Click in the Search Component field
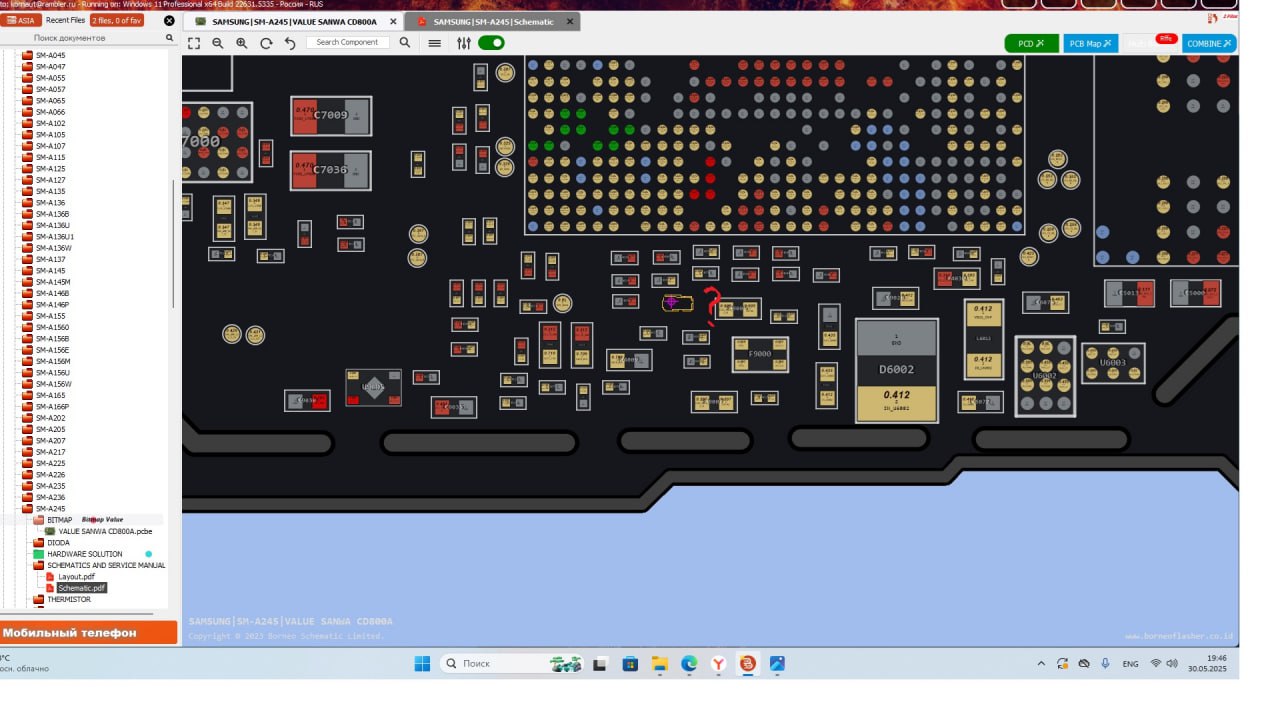 pos(348,43)
